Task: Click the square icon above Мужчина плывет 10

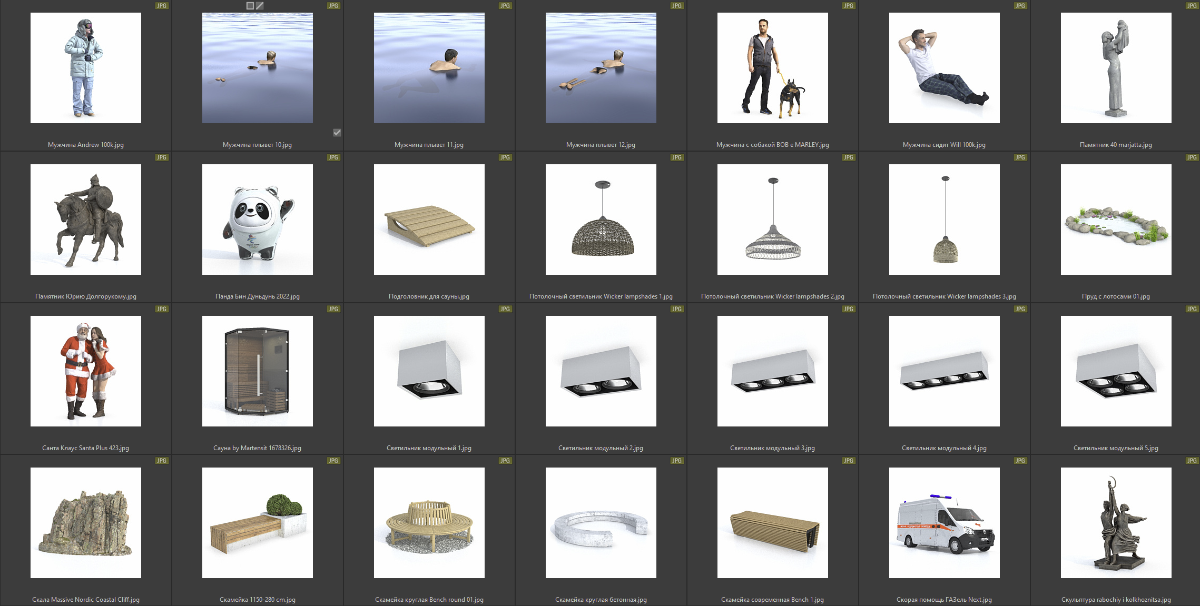Action: (x=250, y=5)
